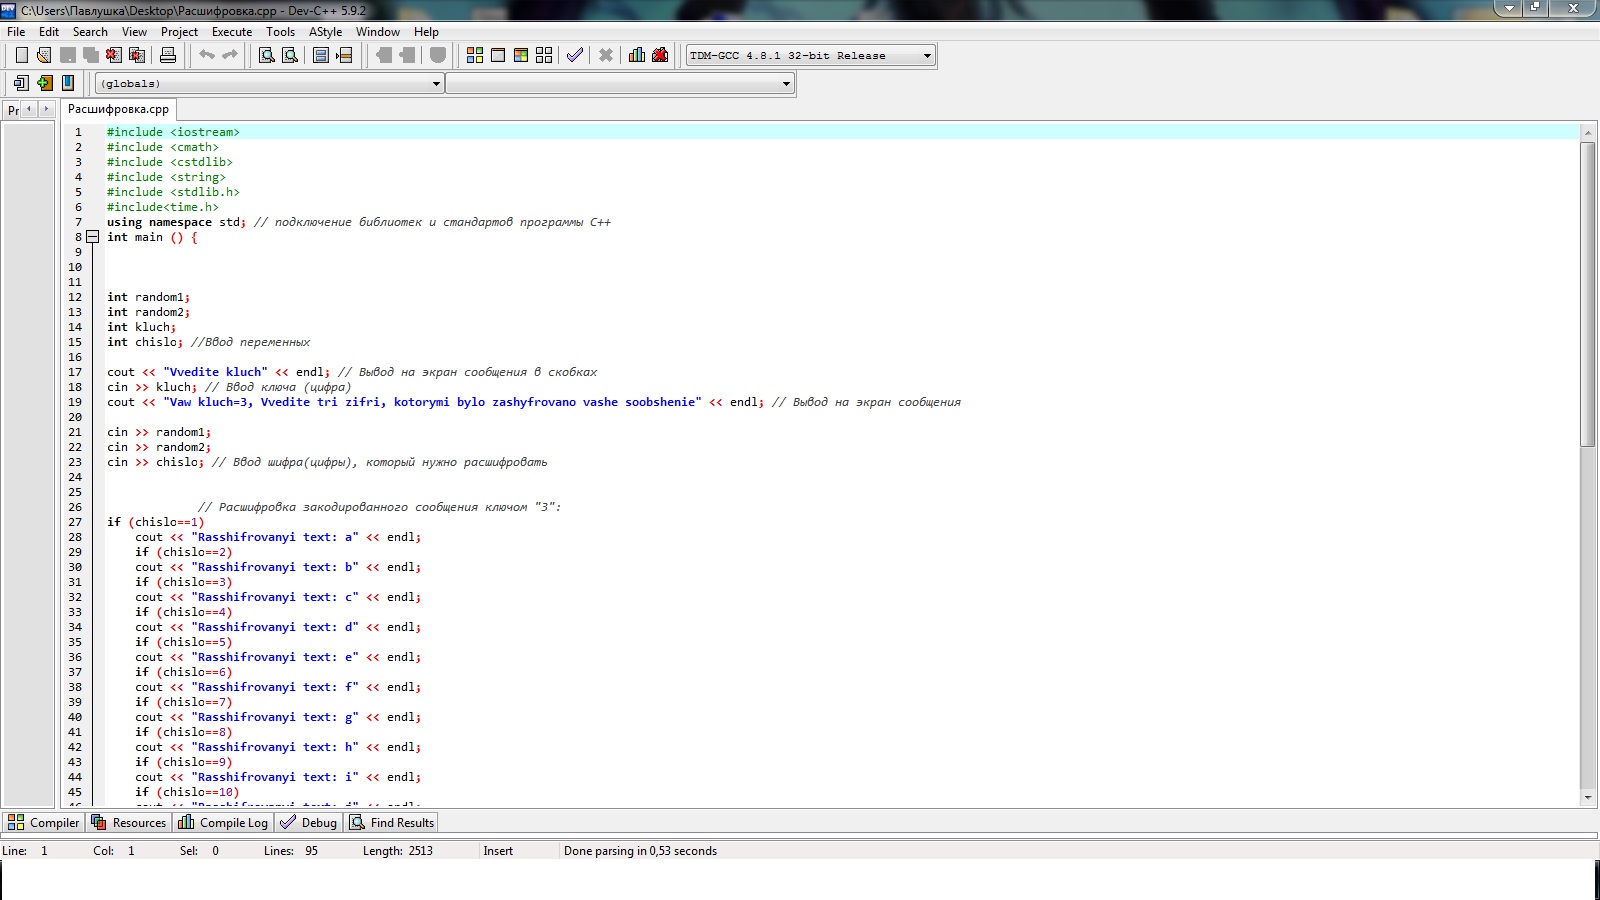The width and height of the screenshot is (1600, 900).
Task: Click the Print icon in toolbar
Action: [x=168, y=55]
